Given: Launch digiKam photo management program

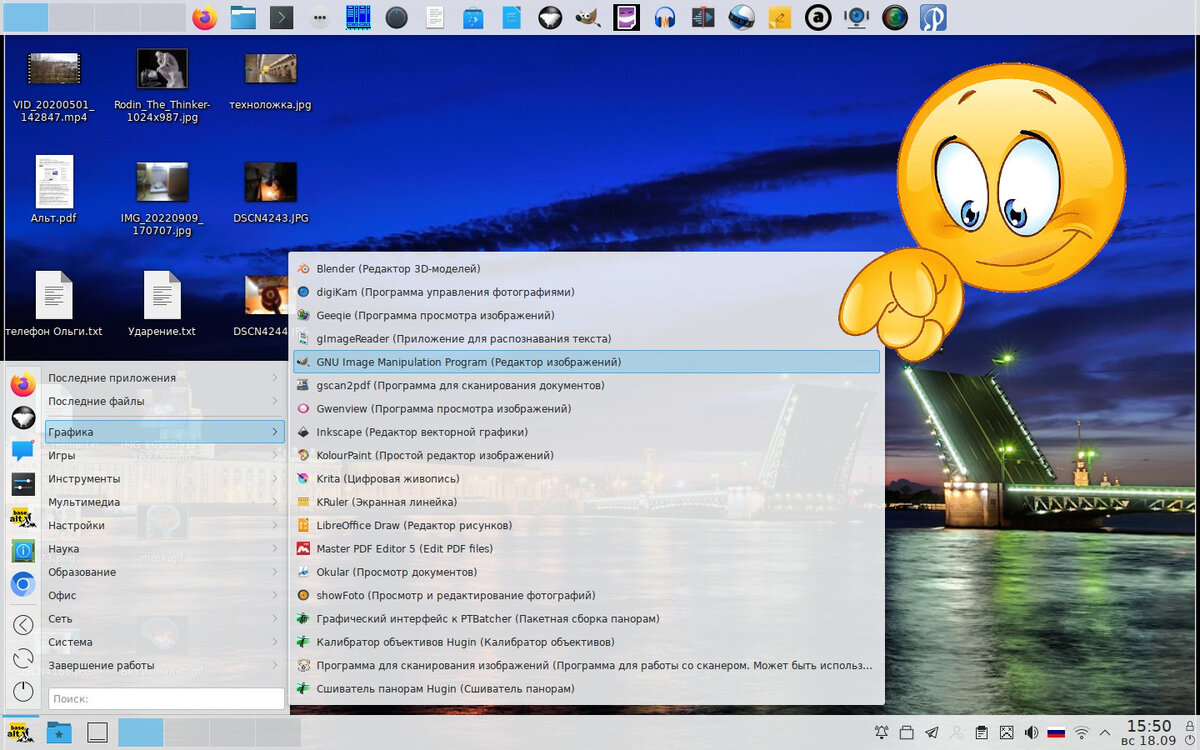Looking at the screenshot, I should [x=586, y=292].
